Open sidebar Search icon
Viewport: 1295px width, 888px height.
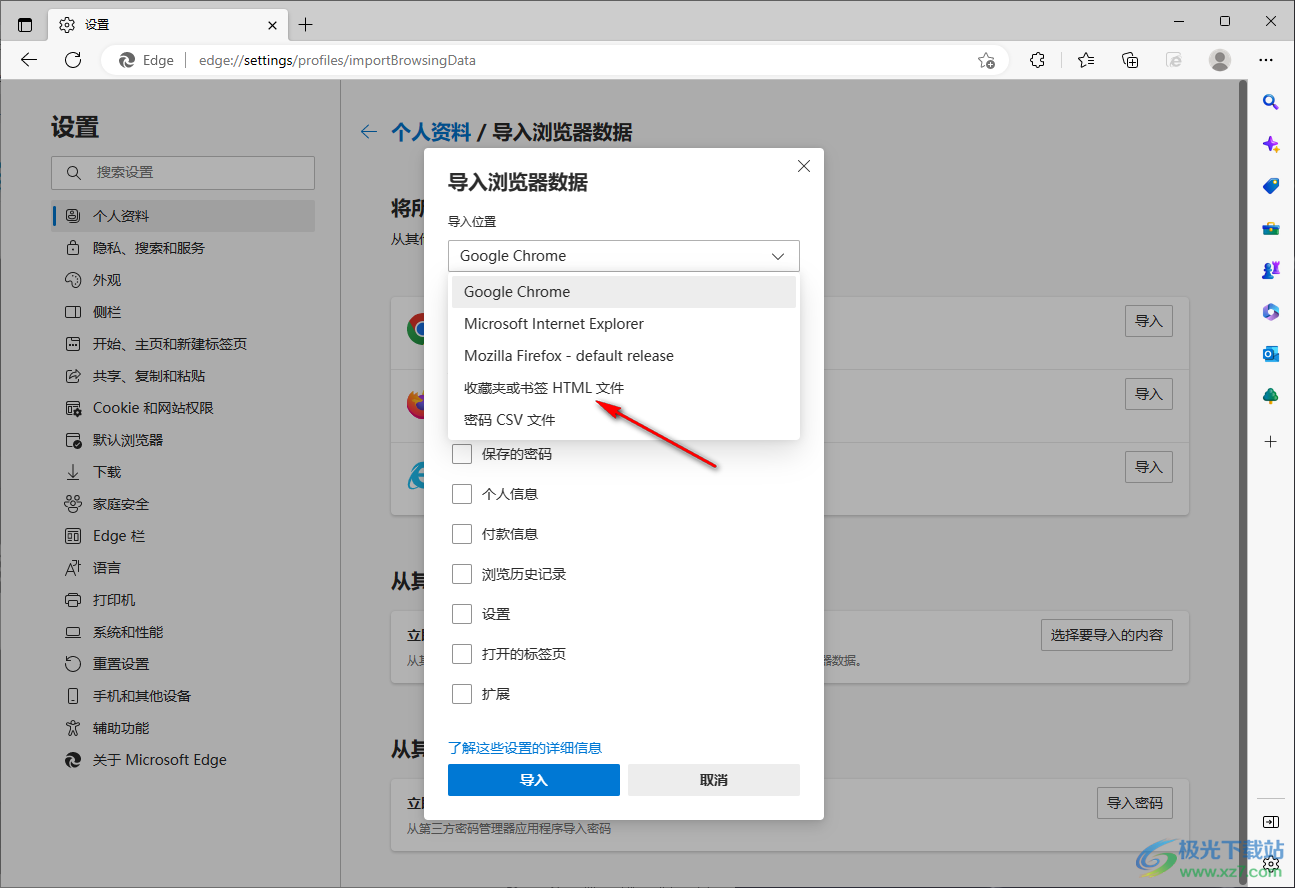pos(1271,101)
